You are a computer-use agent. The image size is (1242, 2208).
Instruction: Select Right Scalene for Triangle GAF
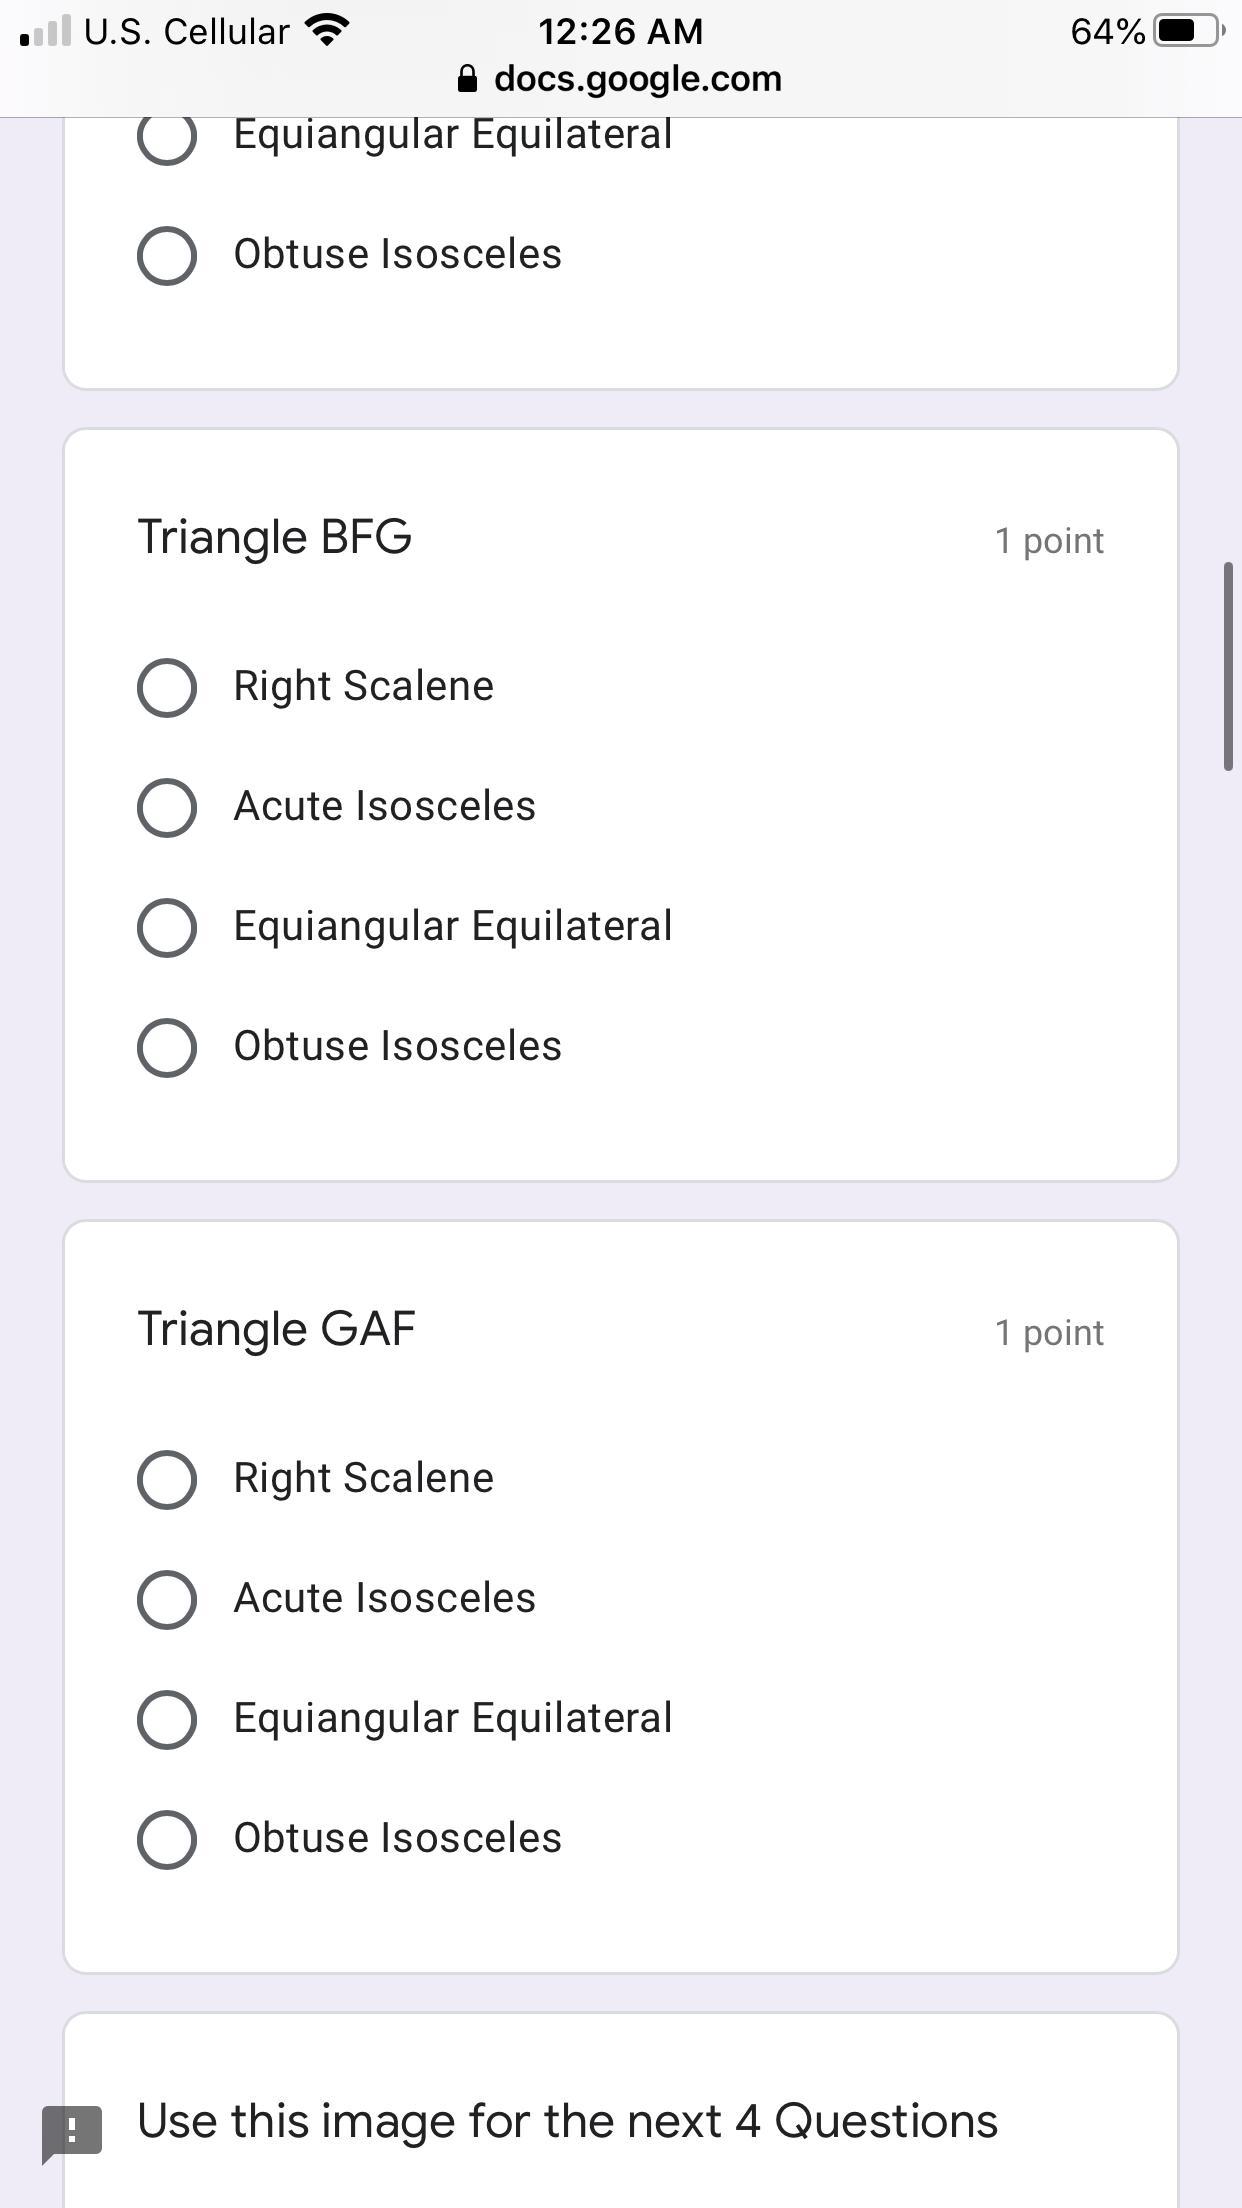coord(167,1480)
